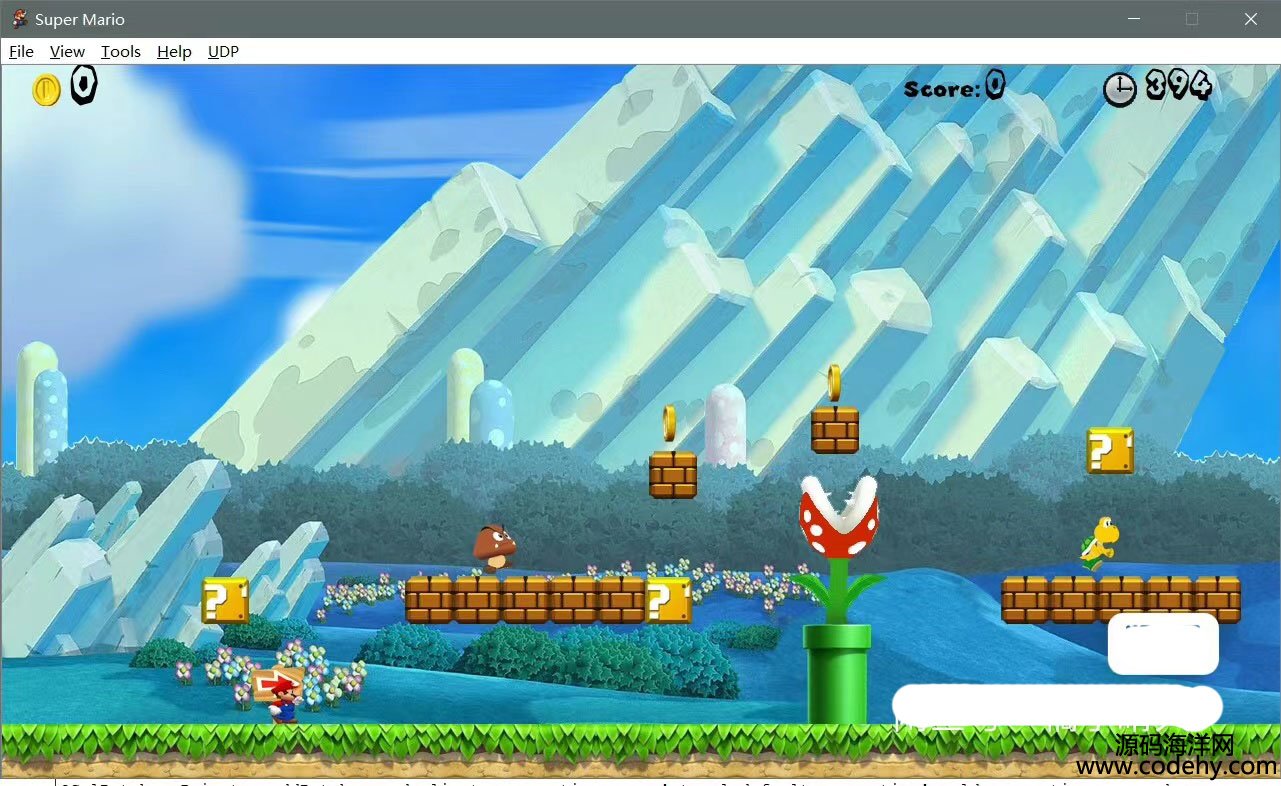Open the View menu
The image size is (1281, 786).
point(67,52)
